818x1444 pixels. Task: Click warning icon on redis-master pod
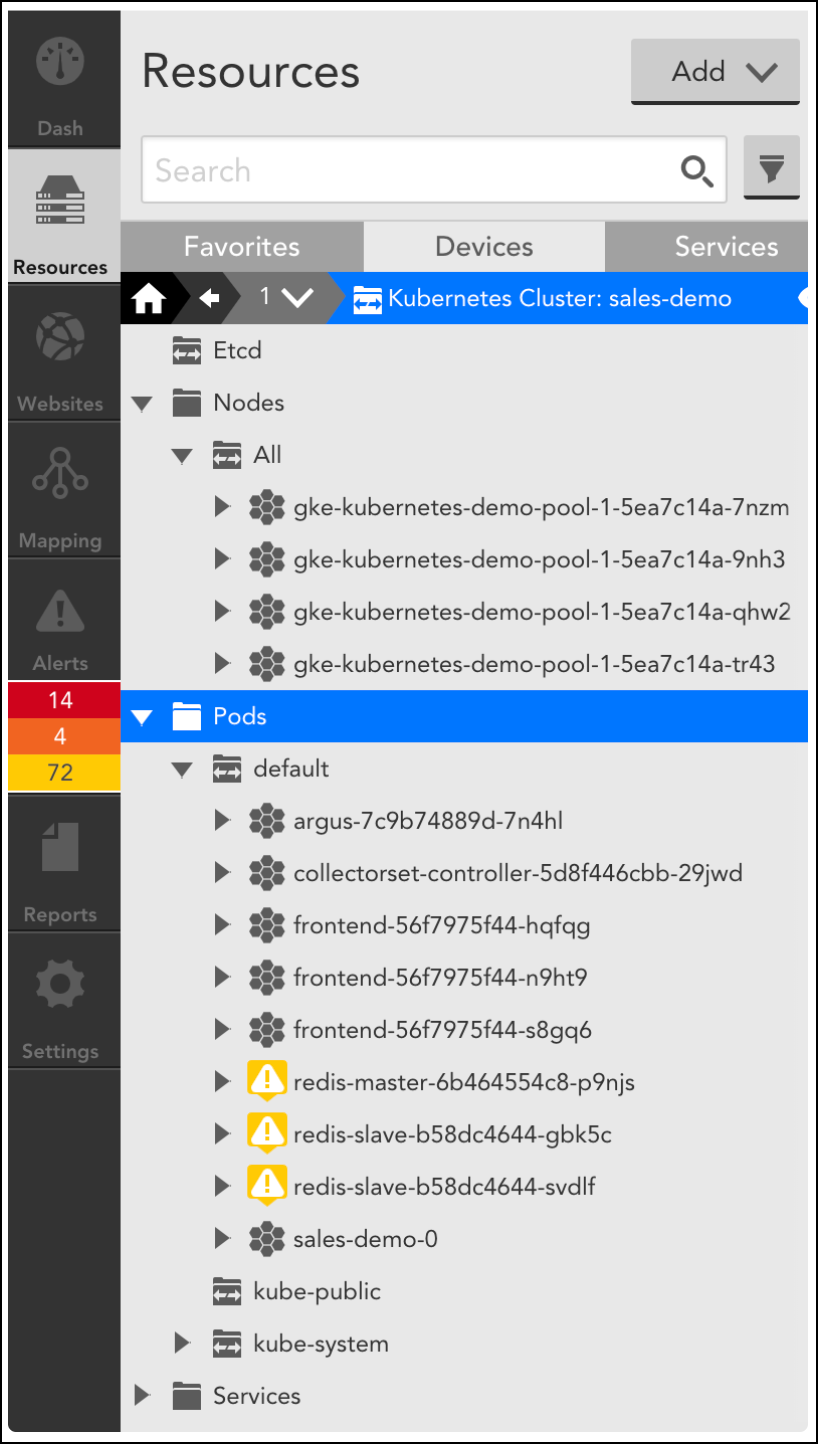pos(267,1080)
